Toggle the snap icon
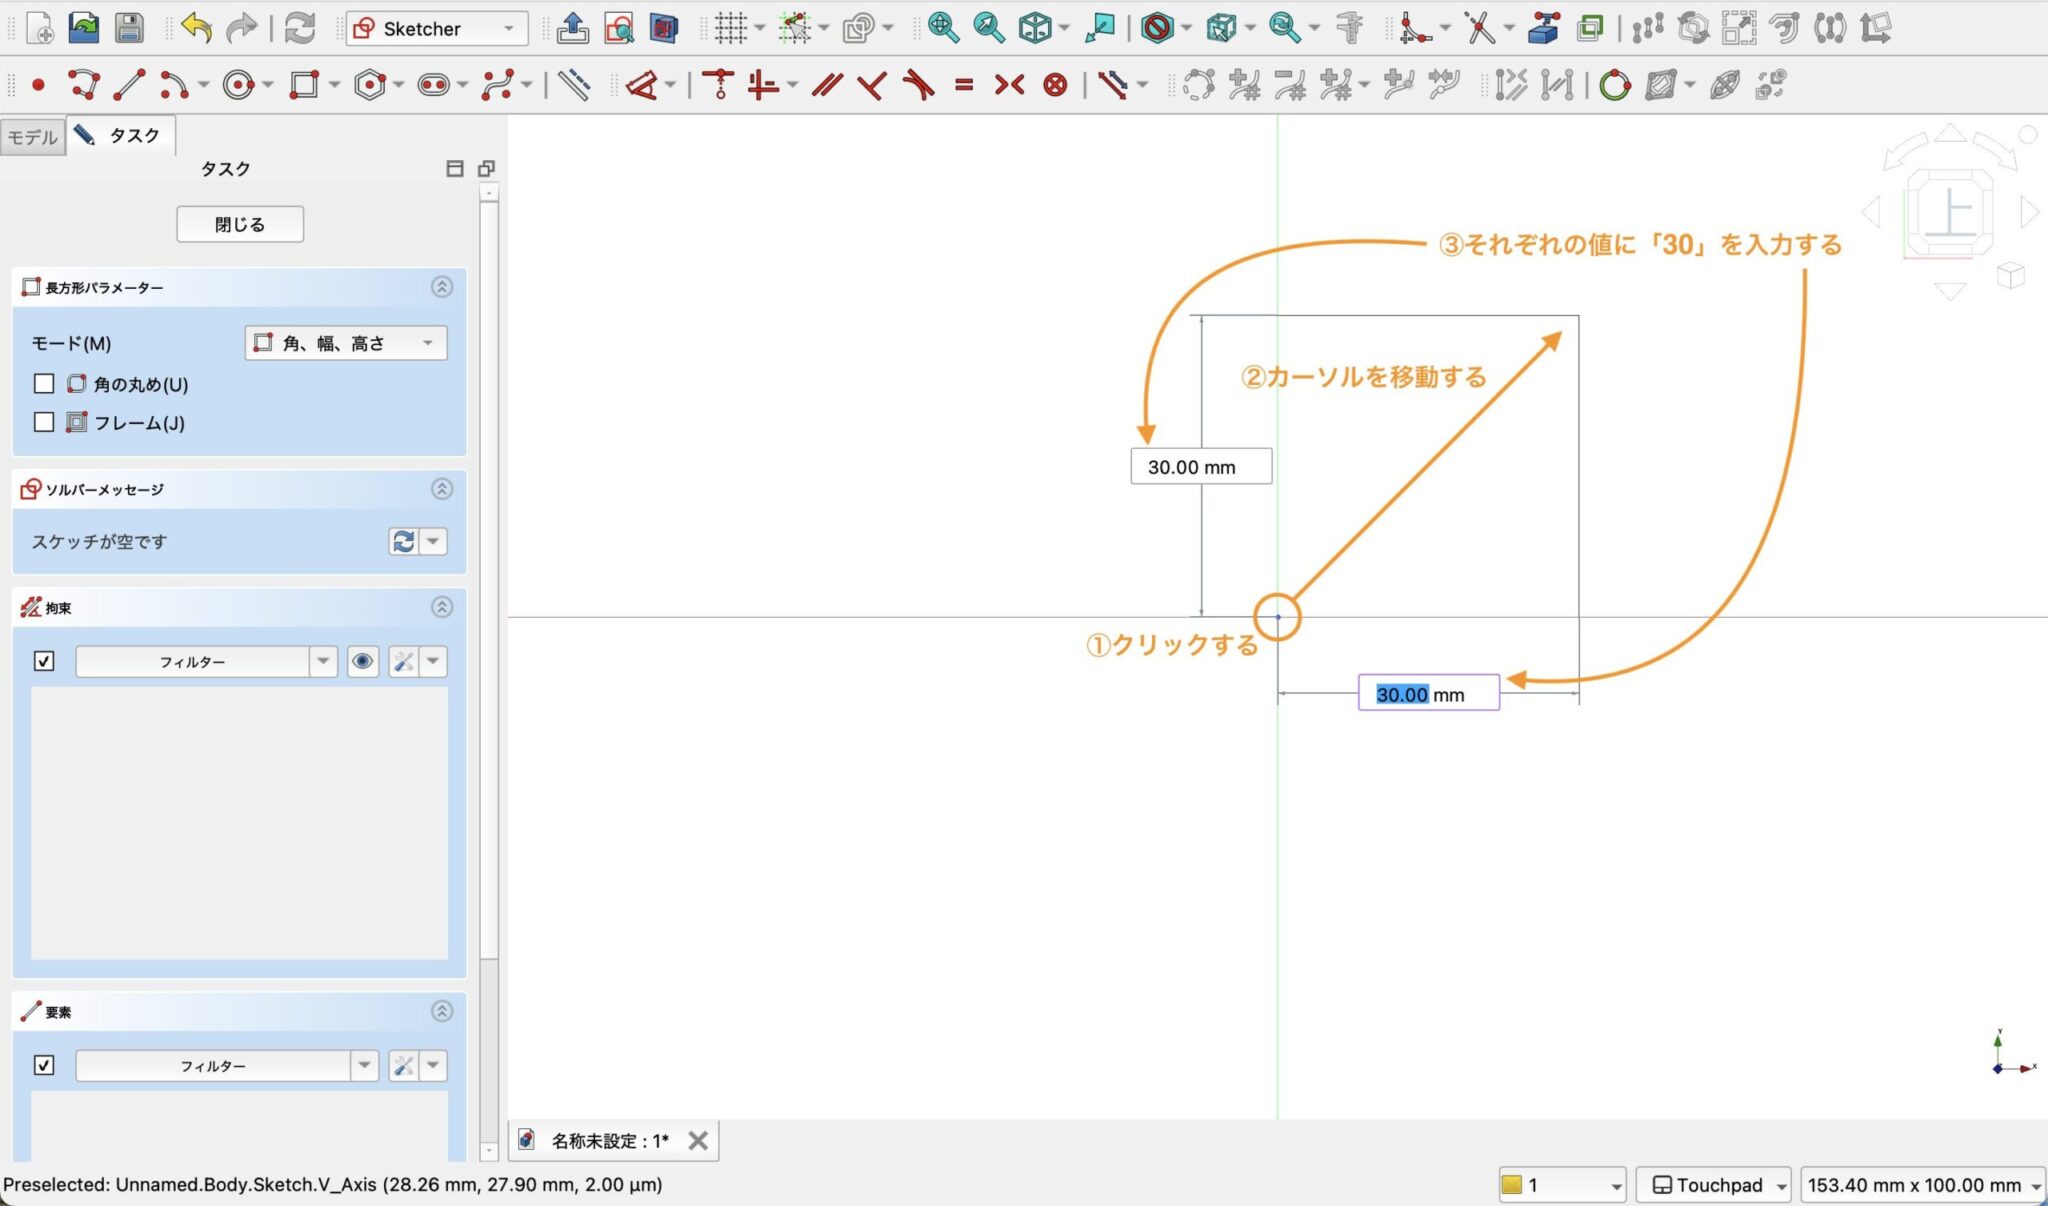Viewport: 2048px width, 1206px height. [x=795, y=28]
